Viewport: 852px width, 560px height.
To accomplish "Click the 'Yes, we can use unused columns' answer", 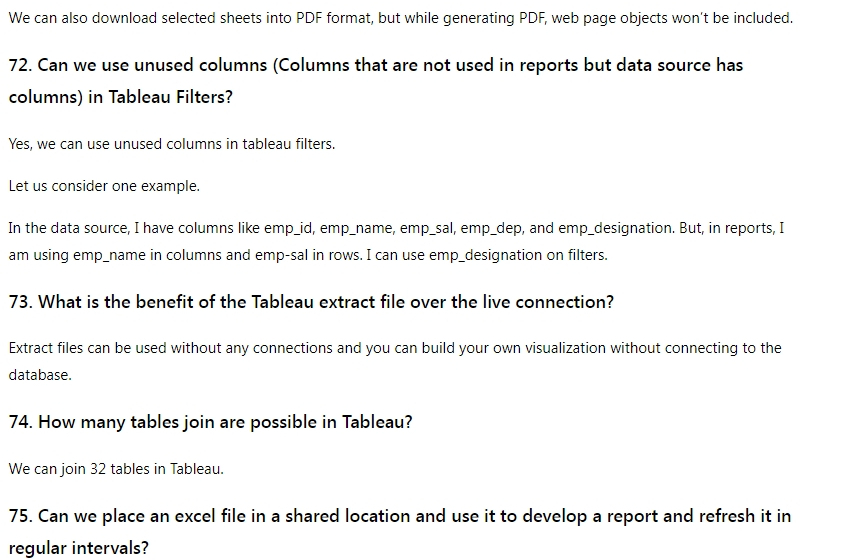I will tap(172, 144).
